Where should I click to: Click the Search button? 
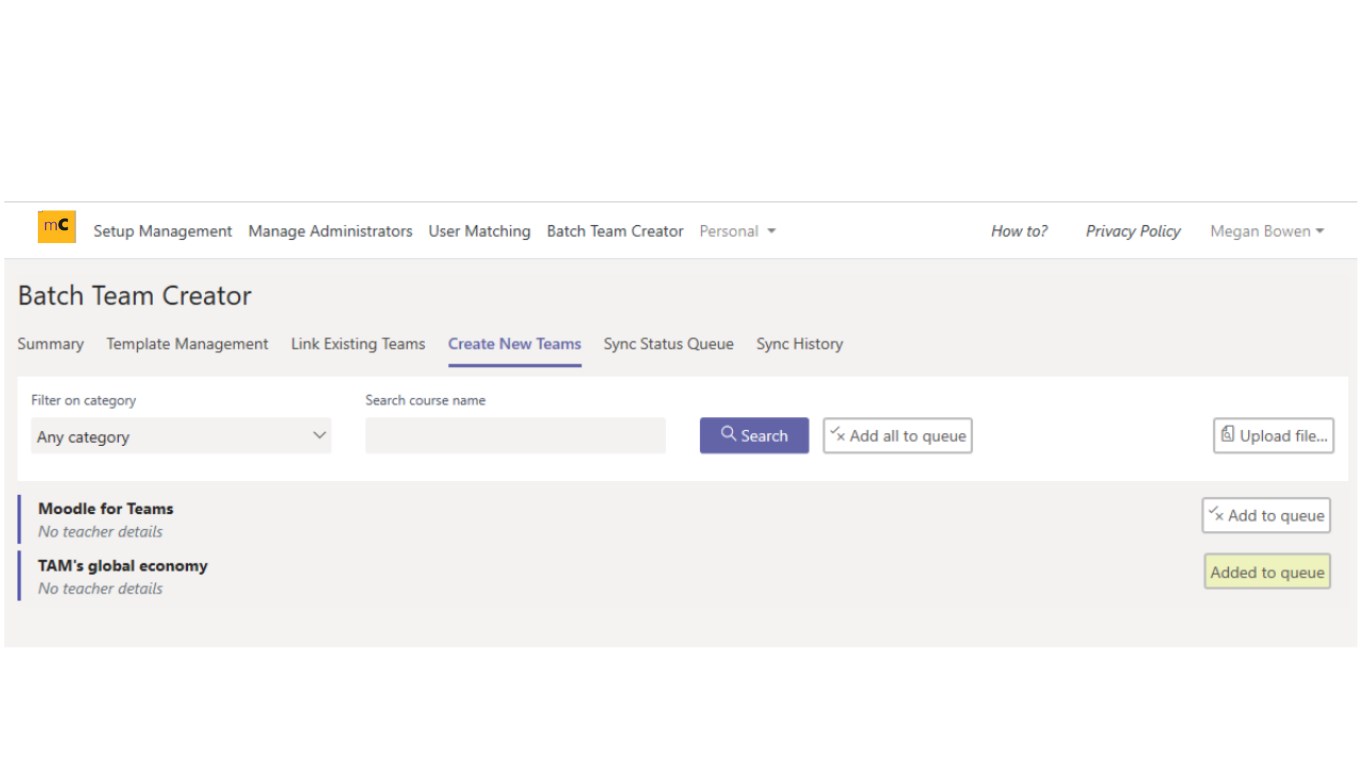754,436
